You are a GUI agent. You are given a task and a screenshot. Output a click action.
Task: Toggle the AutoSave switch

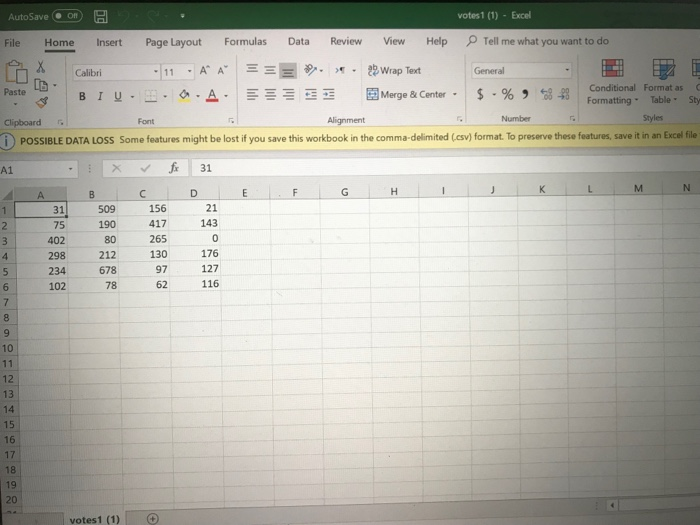pos(67,16)
